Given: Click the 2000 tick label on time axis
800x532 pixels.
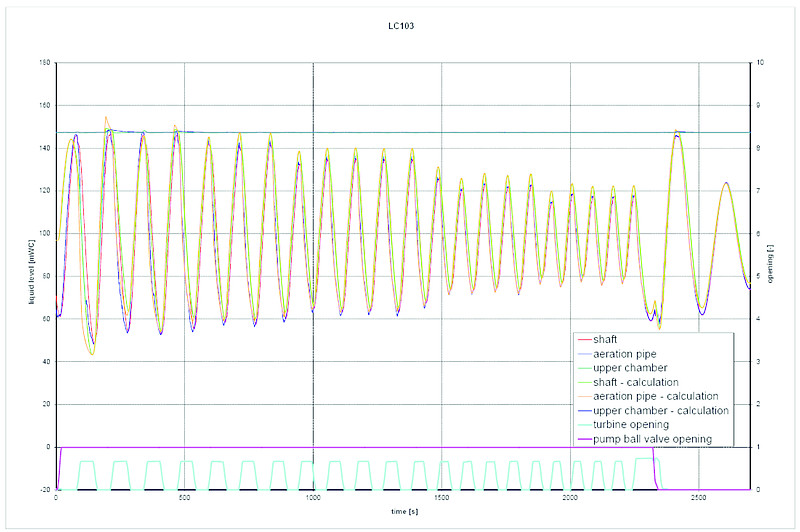Looking at the screenshot, I should [570, 498].
